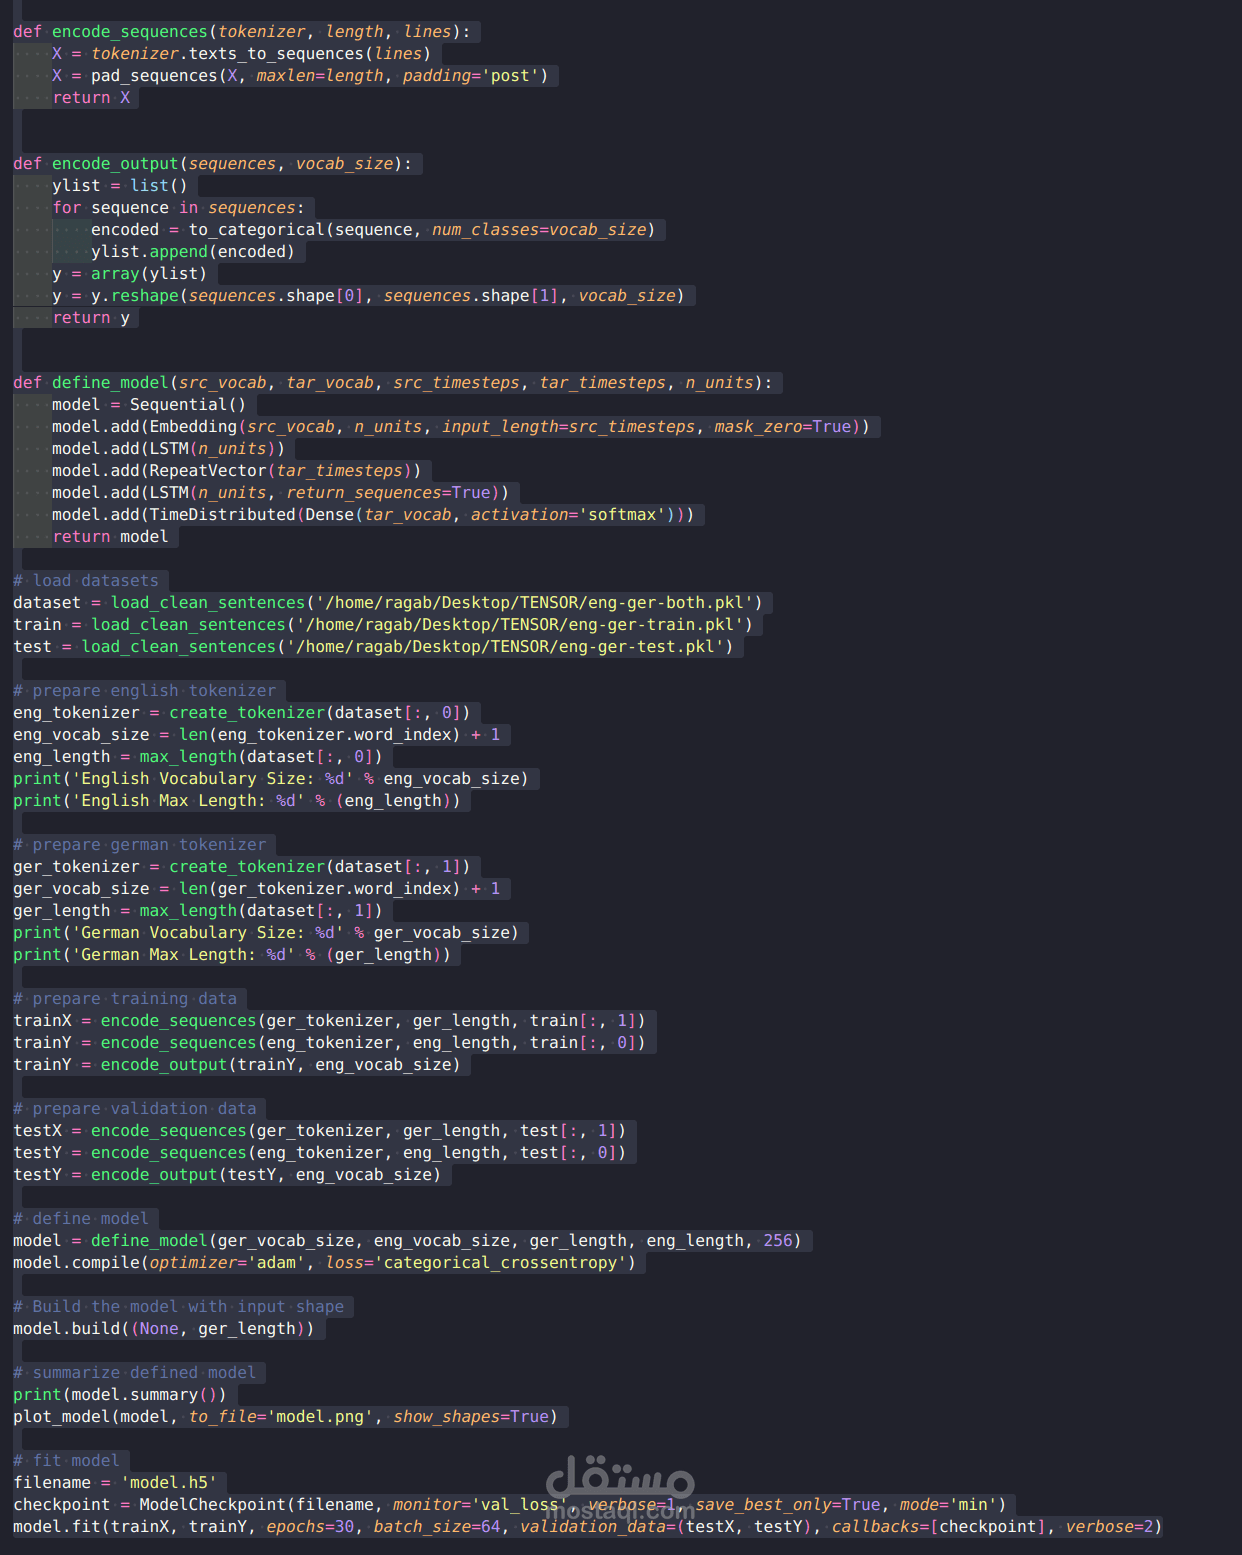Click the line 'for sequence in sequences:'

[x=179, y=208]
